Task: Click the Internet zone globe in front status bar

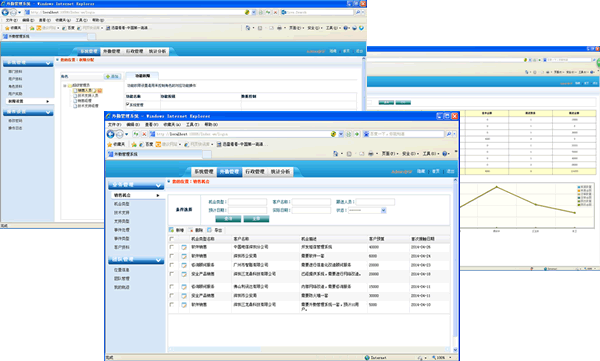Action: click(367, 358)
